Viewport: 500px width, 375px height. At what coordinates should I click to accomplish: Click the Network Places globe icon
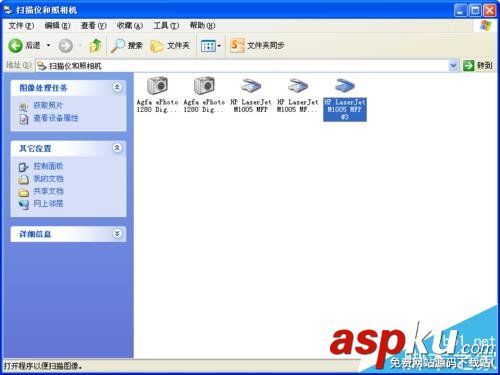(24, 204)
